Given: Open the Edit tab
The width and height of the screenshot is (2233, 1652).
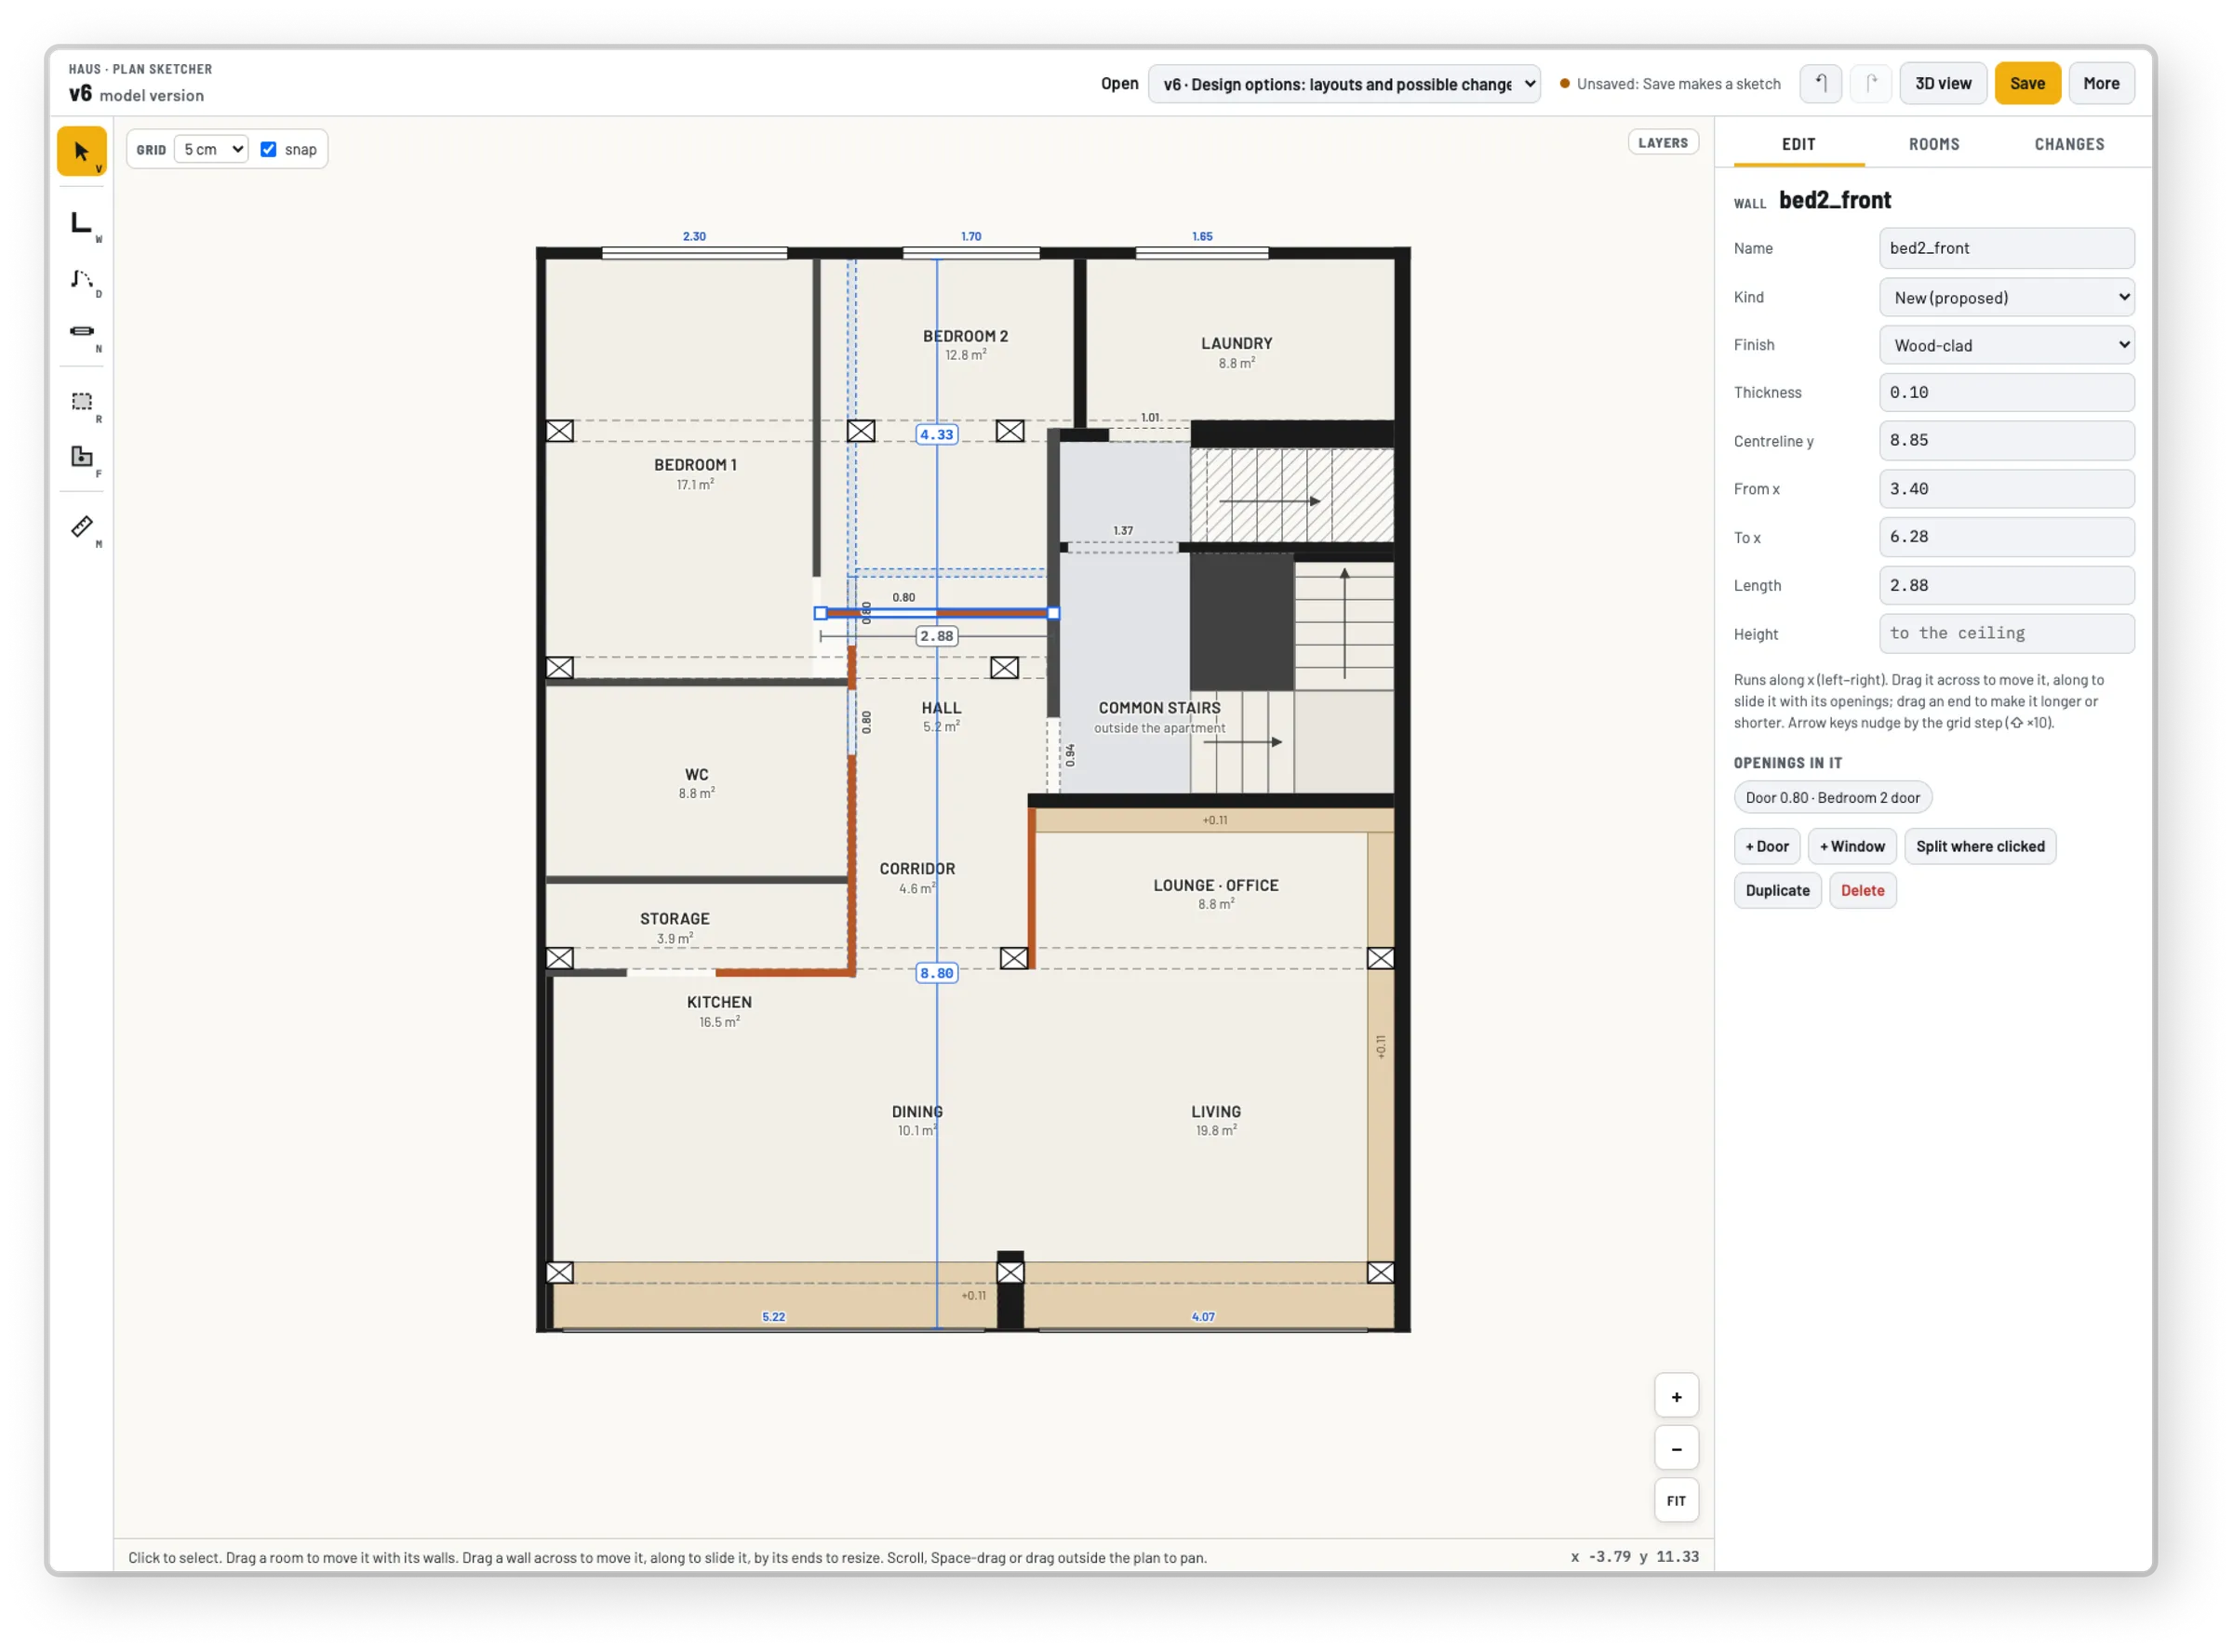Looking at the screenshot, I should point(1799,144).
